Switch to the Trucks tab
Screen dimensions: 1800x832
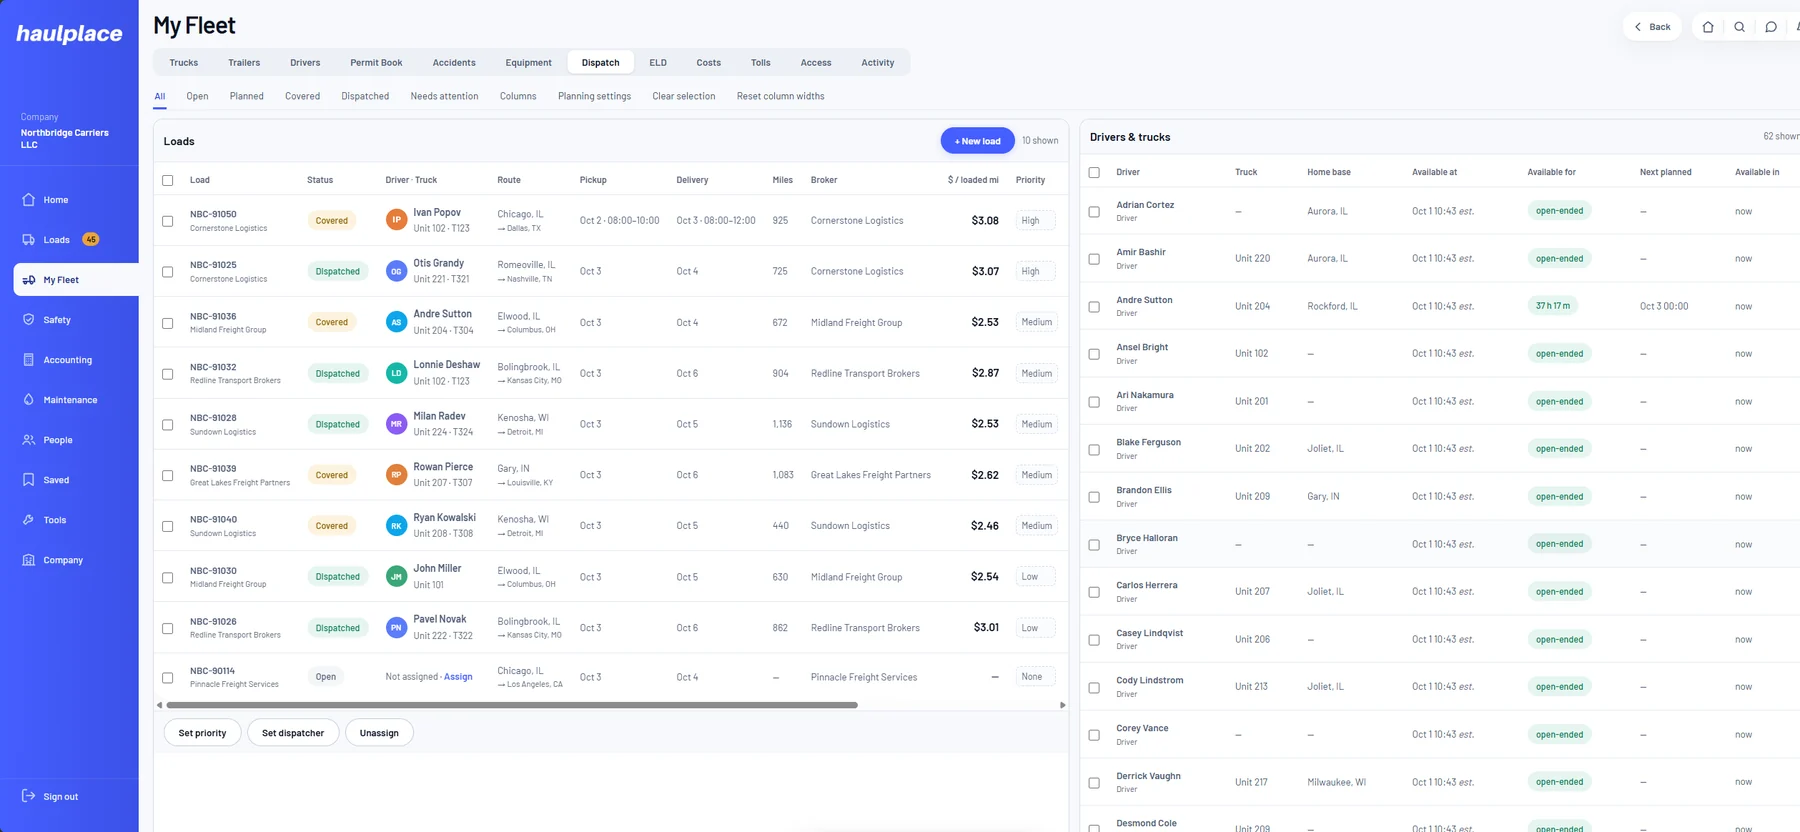click(x=184, y=63)
